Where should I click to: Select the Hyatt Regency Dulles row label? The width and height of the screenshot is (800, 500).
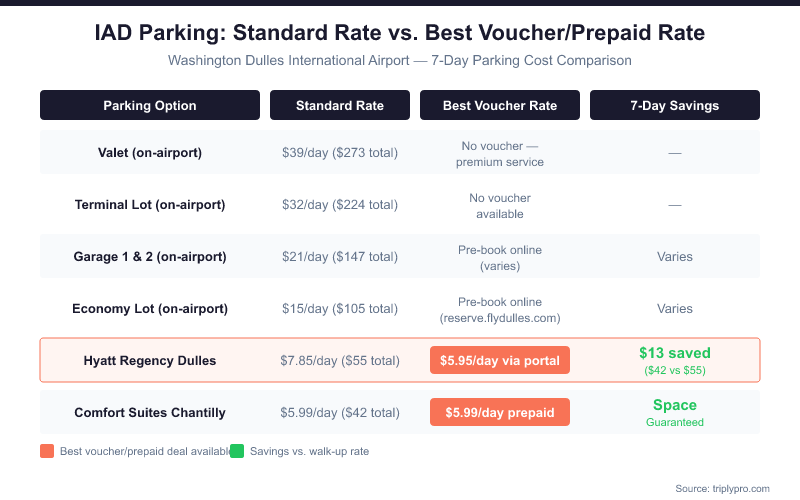coord(150,360)
